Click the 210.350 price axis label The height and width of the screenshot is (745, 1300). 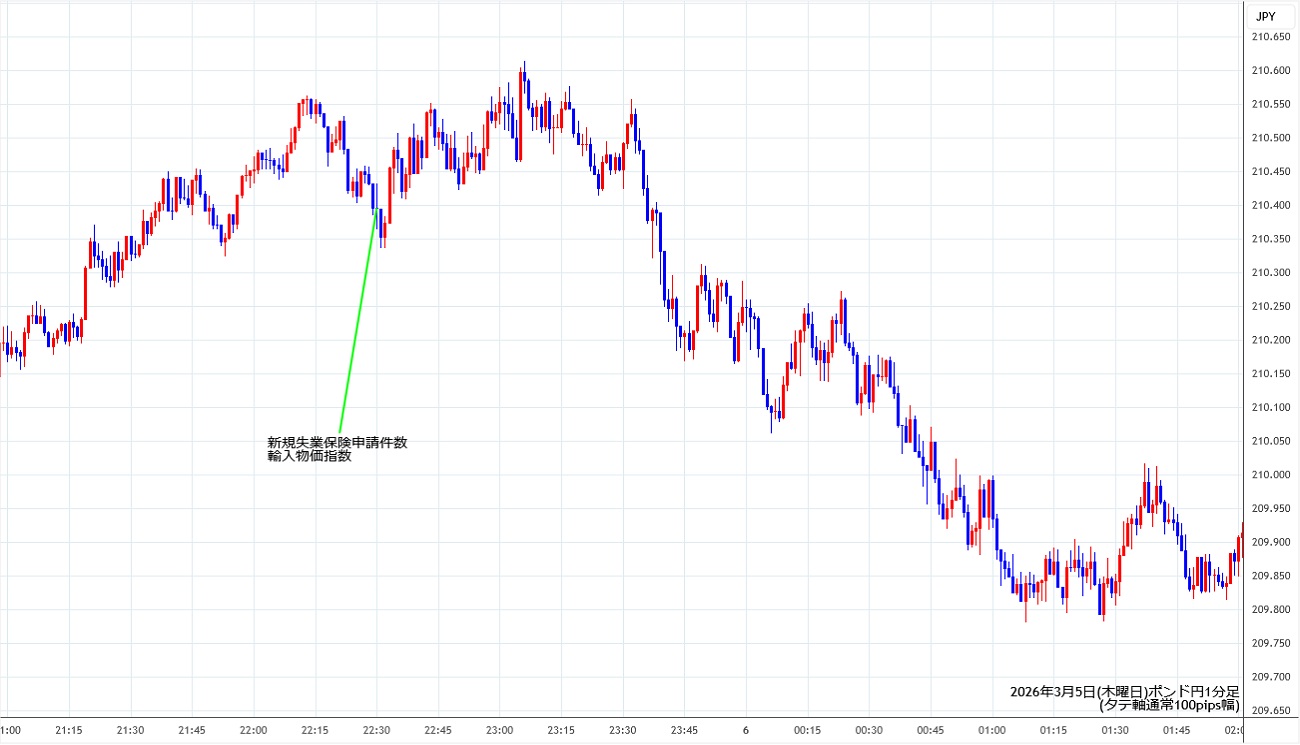[1271, 239]
